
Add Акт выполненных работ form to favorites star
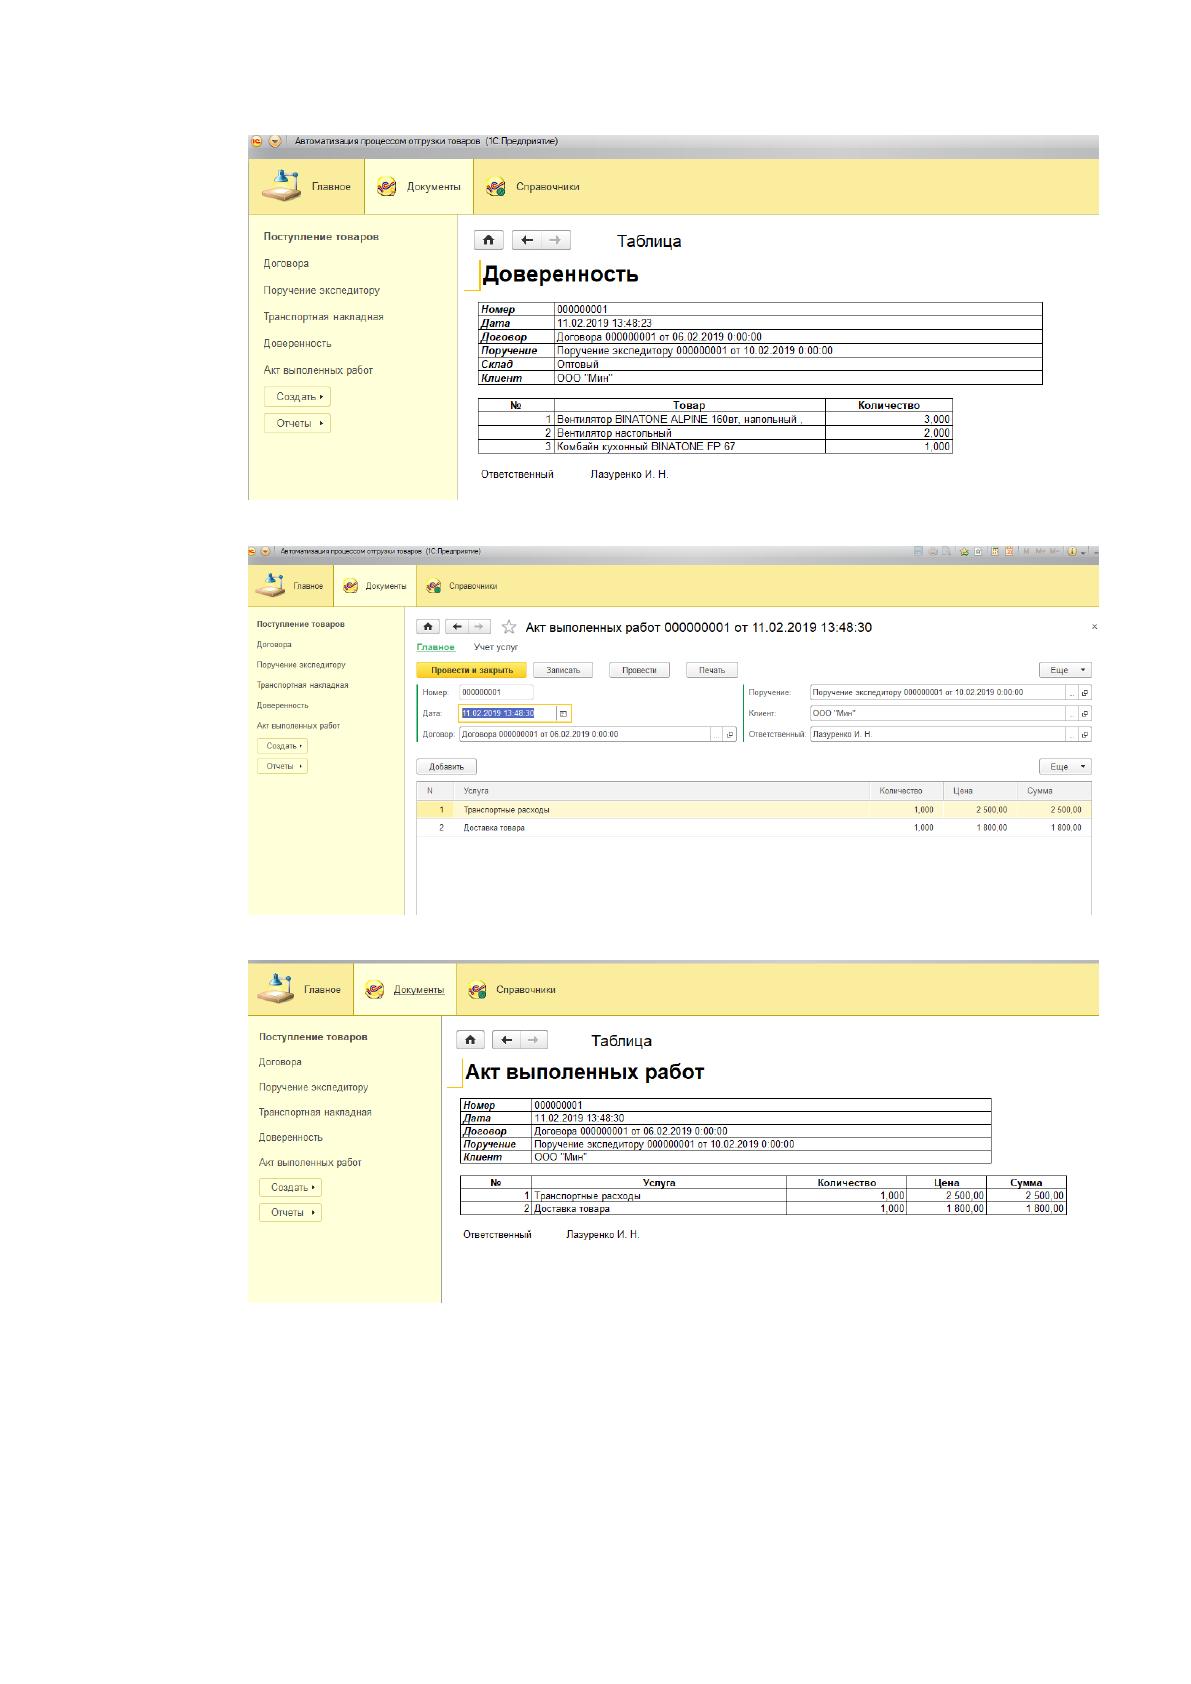click(508, 627)
